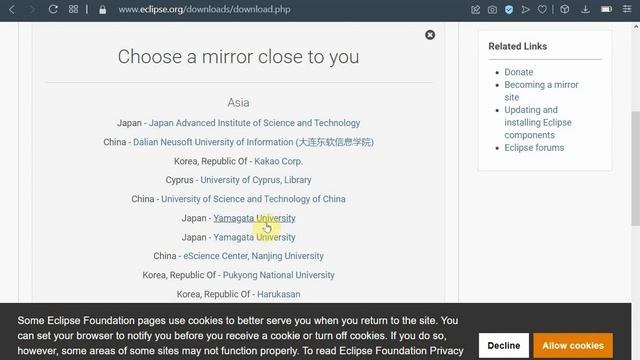Click the Allow cookies button
The height and width of the screenshot is (360, 640).
[x=573, y=346]
